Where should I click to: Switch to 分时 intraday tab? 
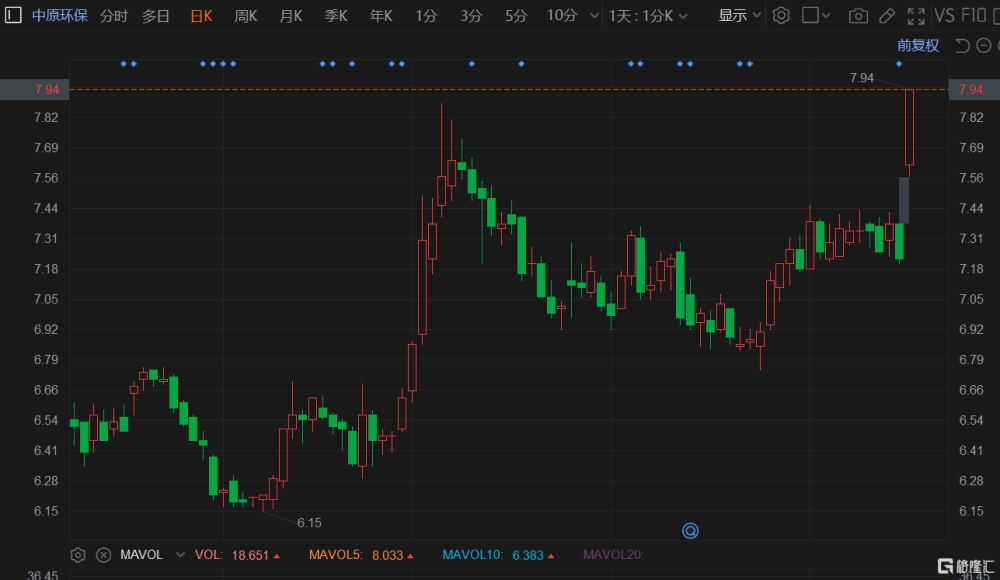click(x=114, y=16)
